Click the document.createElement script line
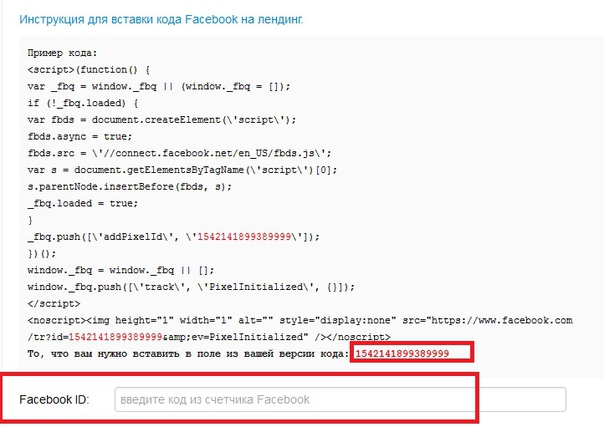The height and width of the screenshot is (427, 604). pos(162,120)
